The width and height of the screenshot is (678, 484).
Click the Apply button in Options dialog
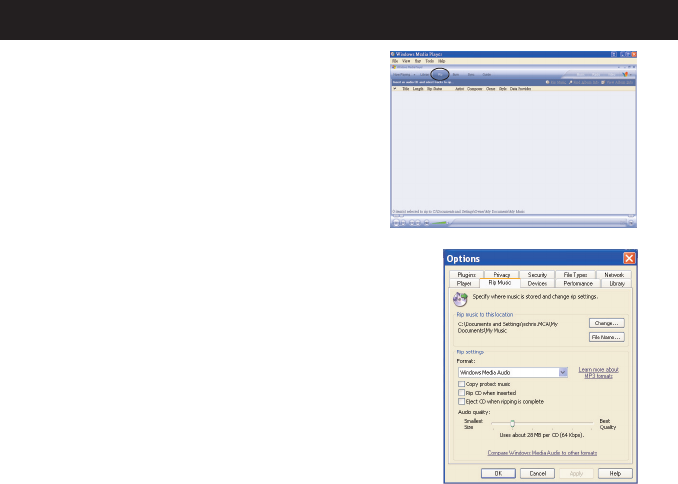[x=576, y=473]
